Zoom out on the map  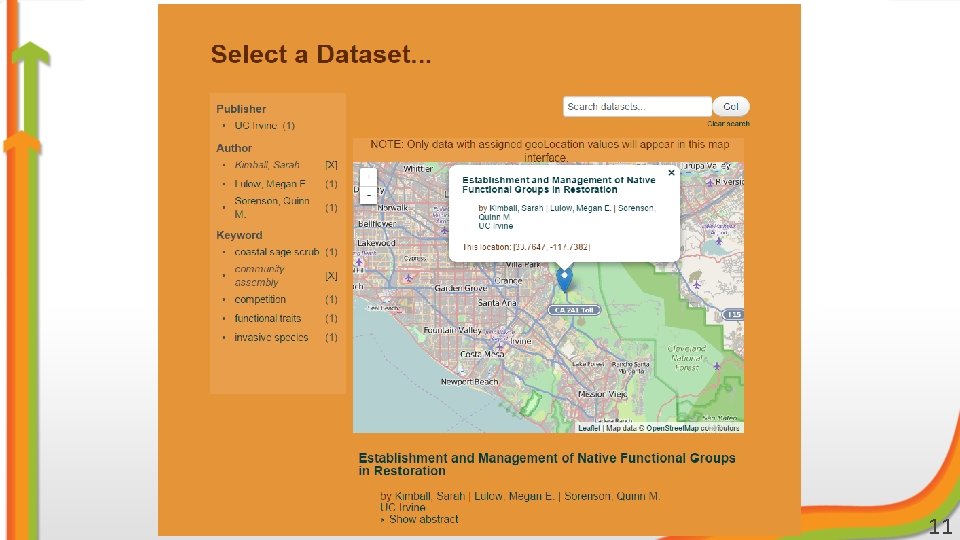[368, 195]
